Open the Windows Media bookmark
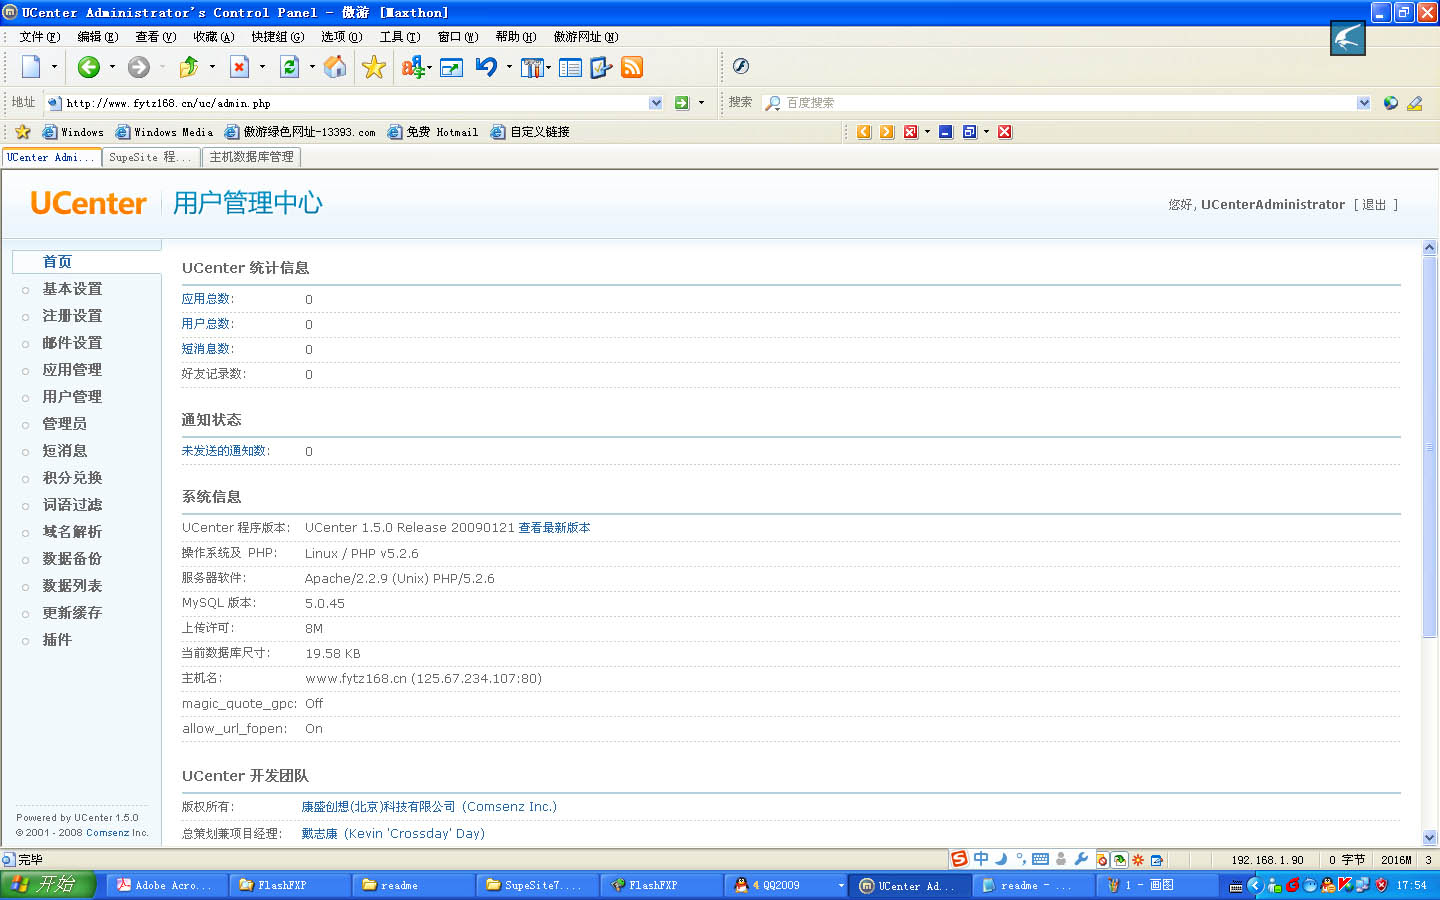This screenshot has height=900, width=1440. click(x=164, y=132)
